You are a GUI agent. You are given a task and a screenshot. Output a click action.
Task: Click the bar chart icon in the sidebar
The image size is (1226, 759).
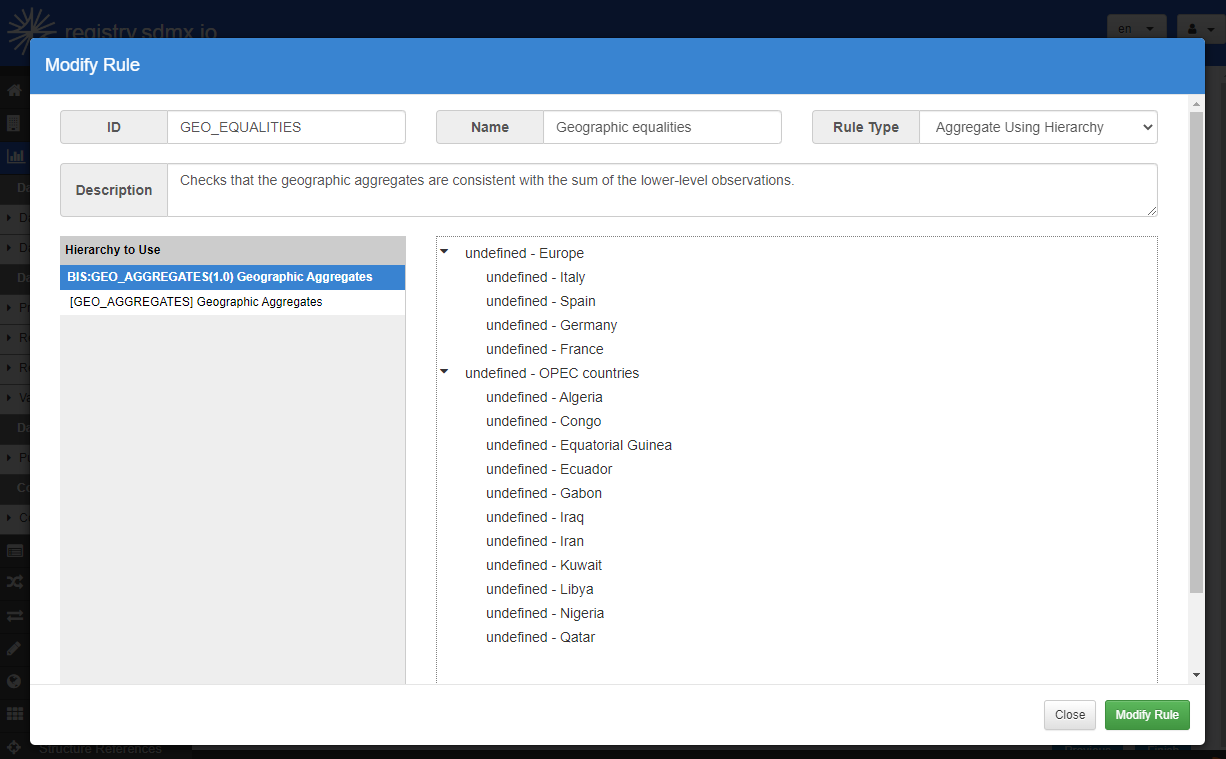tap(14, 156)
